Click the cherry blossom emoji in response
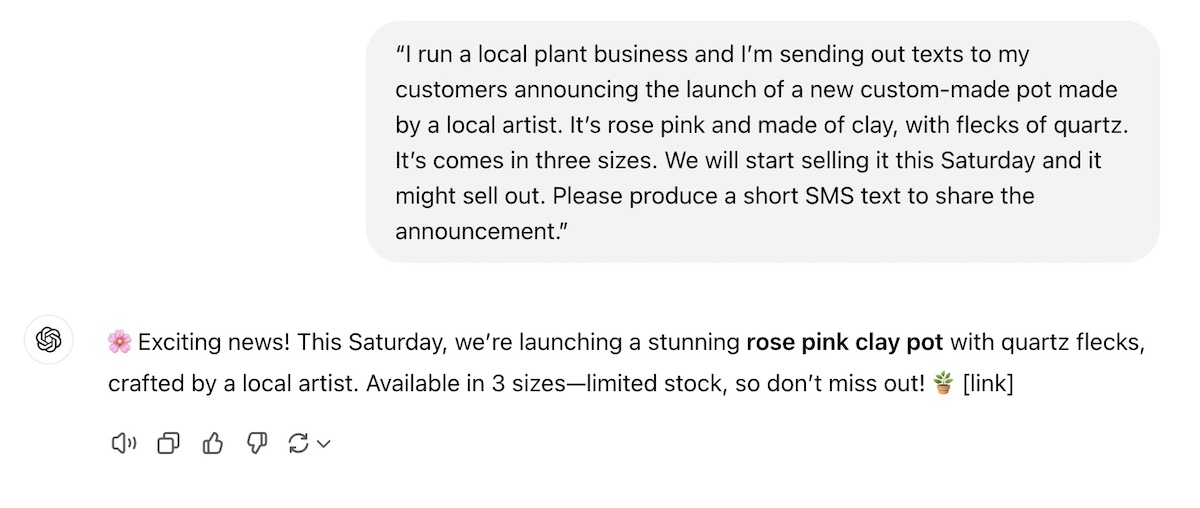The width and height of the screenshot is (1200, 508). [120, 343]
